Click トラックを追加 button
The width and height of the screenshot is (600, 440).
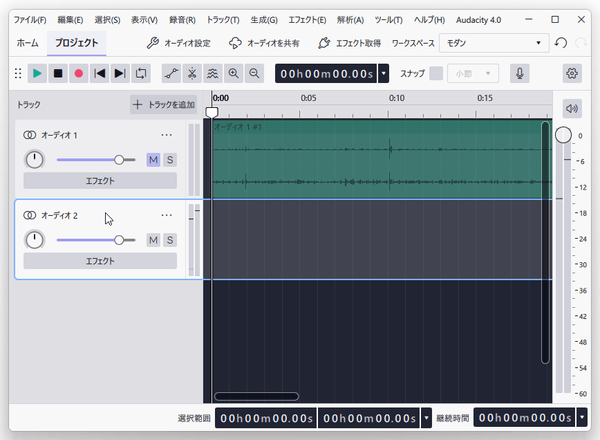[164, 104]
